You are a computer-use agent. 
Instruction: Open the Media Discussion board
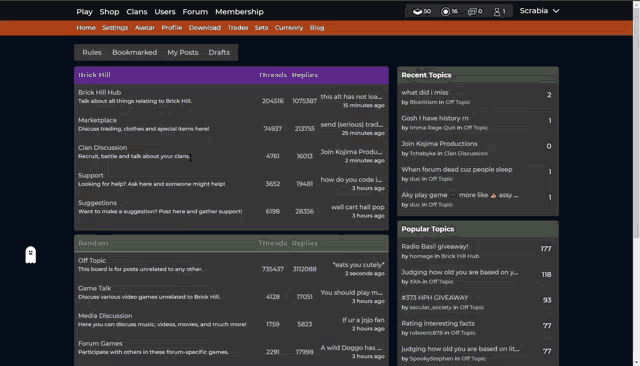(x=105, y=316)
